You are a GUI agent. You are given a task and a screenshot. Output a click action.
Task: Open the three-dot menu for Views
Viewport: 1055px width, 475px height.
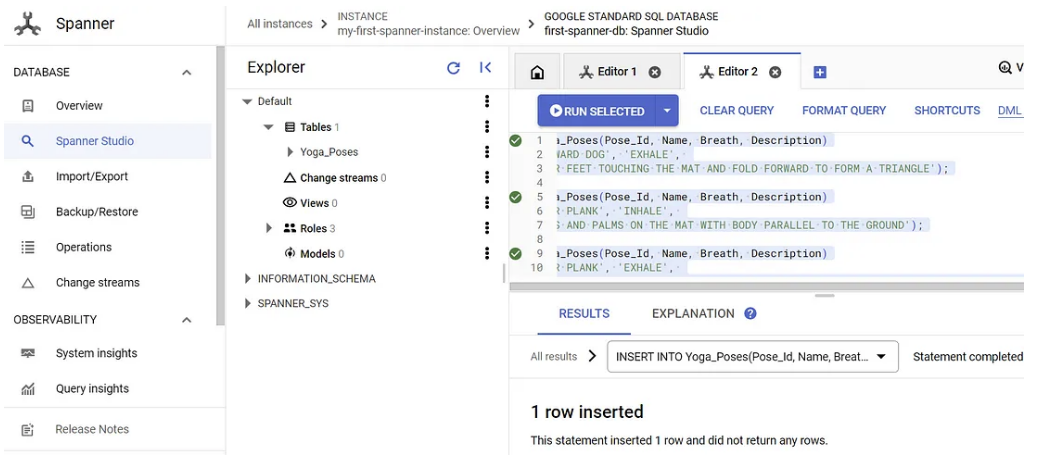tap(487, 203)
